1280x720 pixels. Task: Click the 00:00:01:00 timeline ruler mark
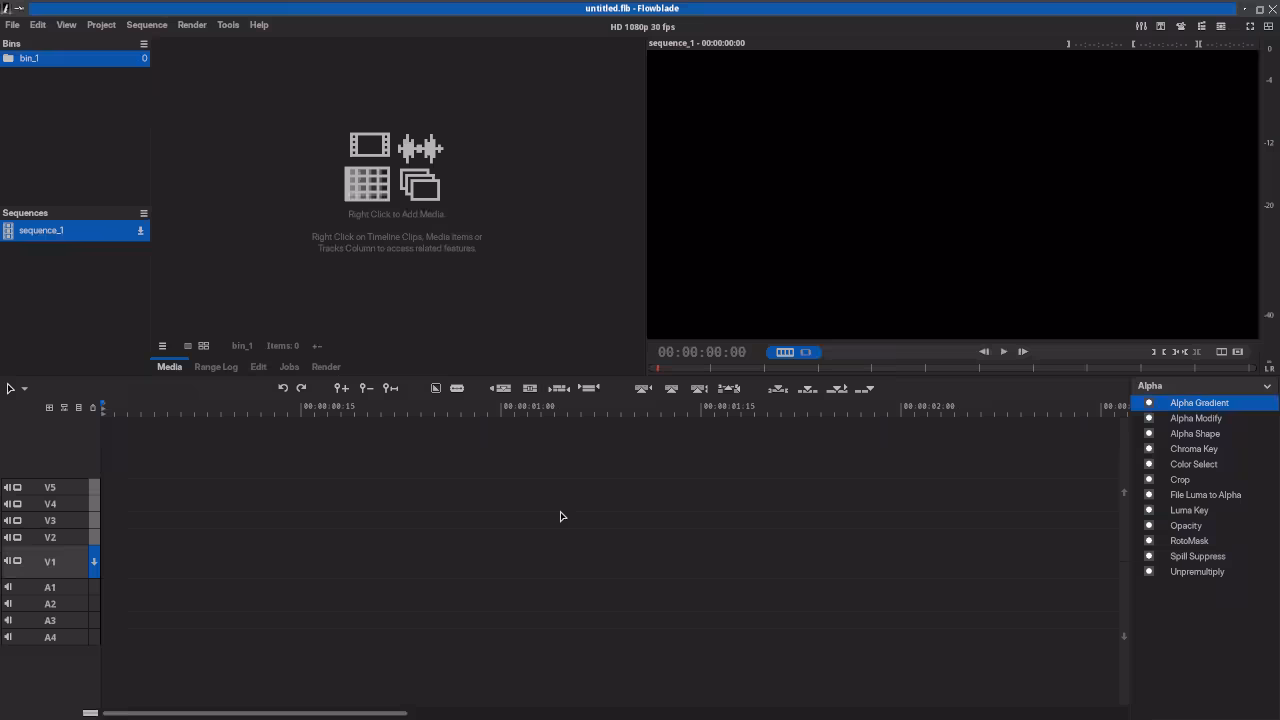[529, 406]
